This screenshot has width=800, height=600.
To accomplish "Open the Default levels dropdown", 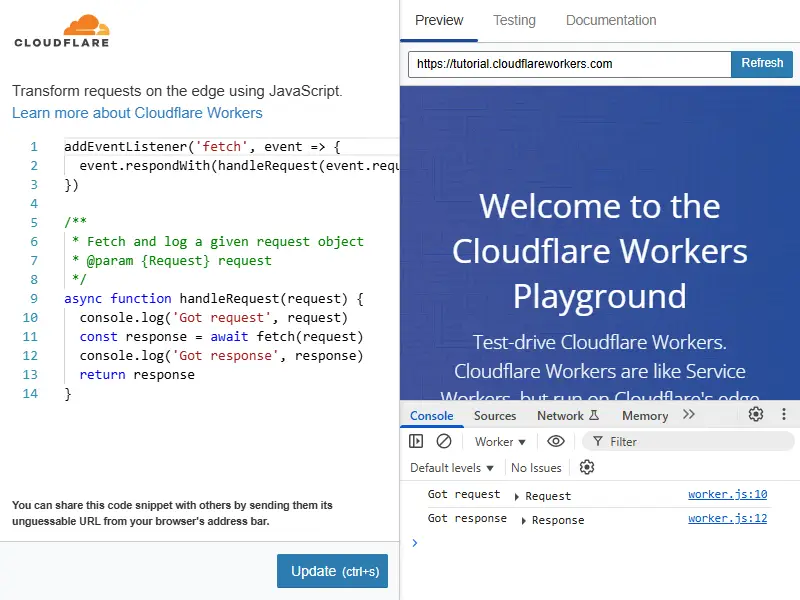I will pos(452,468).
